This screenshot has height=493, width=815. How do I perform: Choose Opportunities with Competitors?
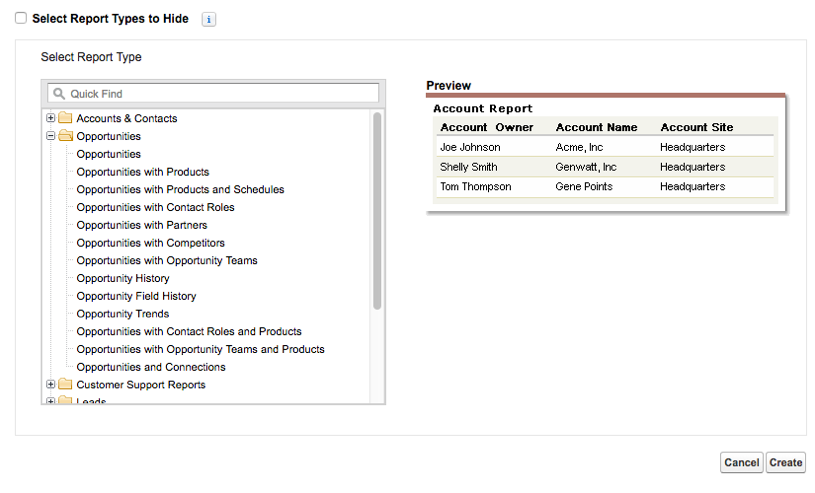pos(150,243)
